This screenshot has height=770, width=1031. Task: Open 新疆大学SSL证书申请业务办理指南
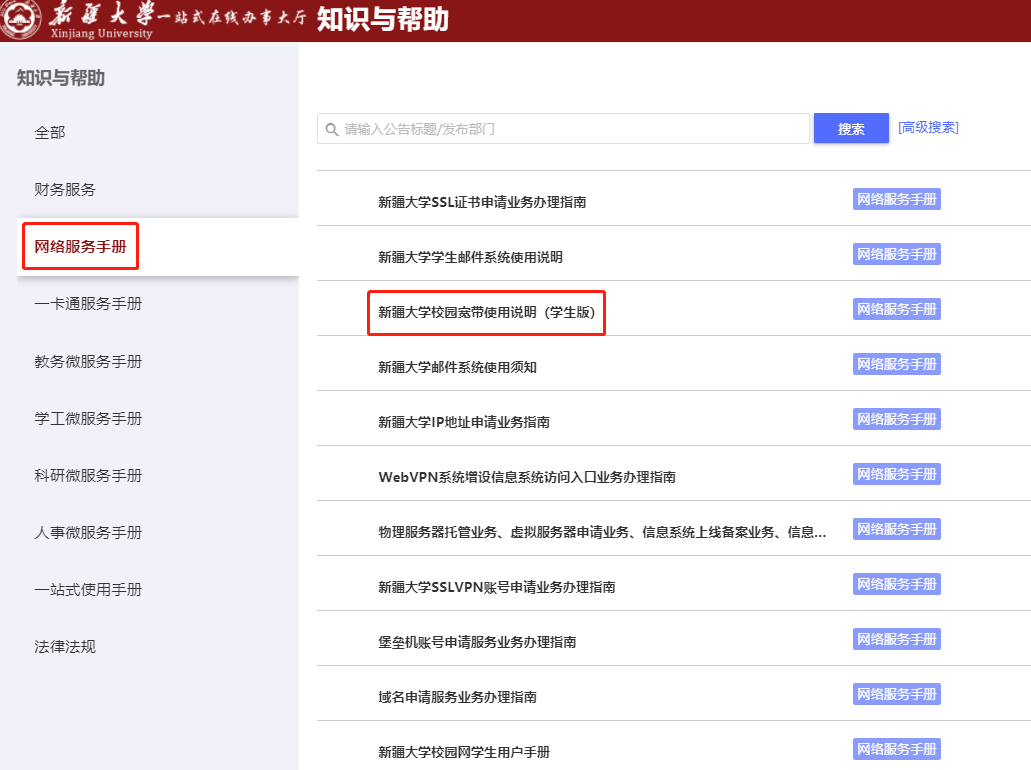pos(482,202)
